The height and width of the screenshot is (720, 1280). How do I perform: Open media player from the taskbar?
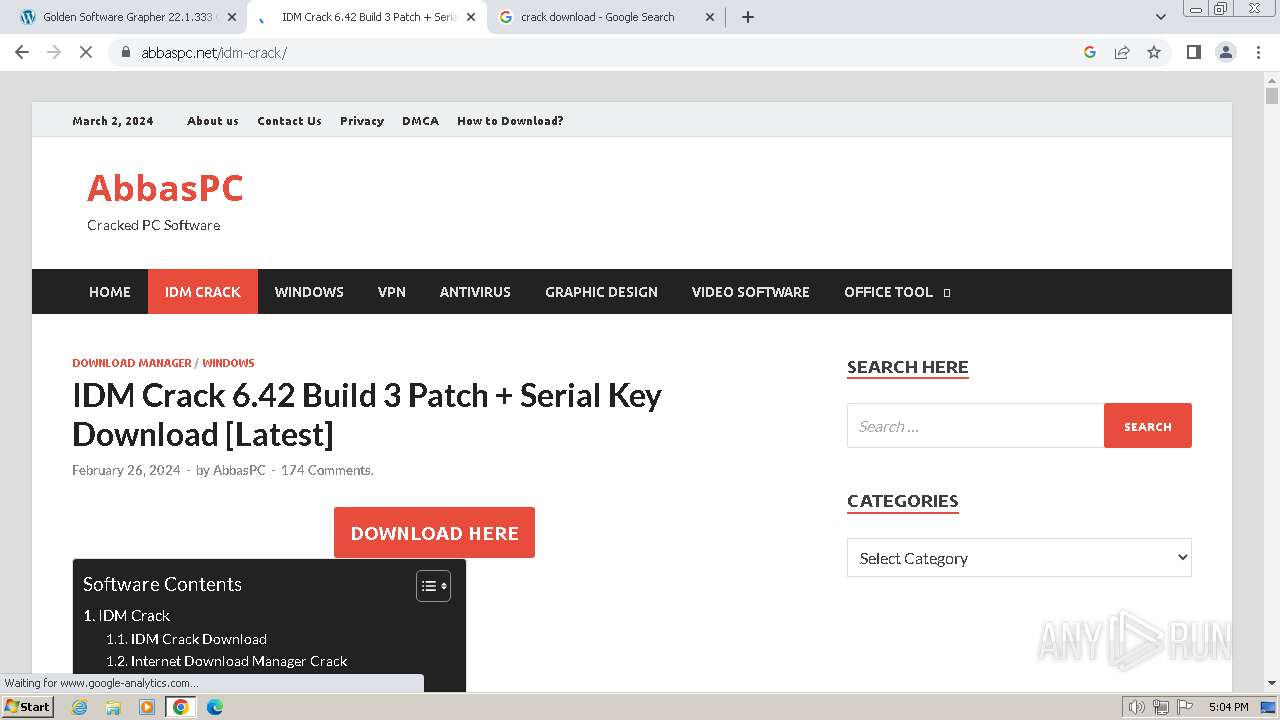[147, 707]
